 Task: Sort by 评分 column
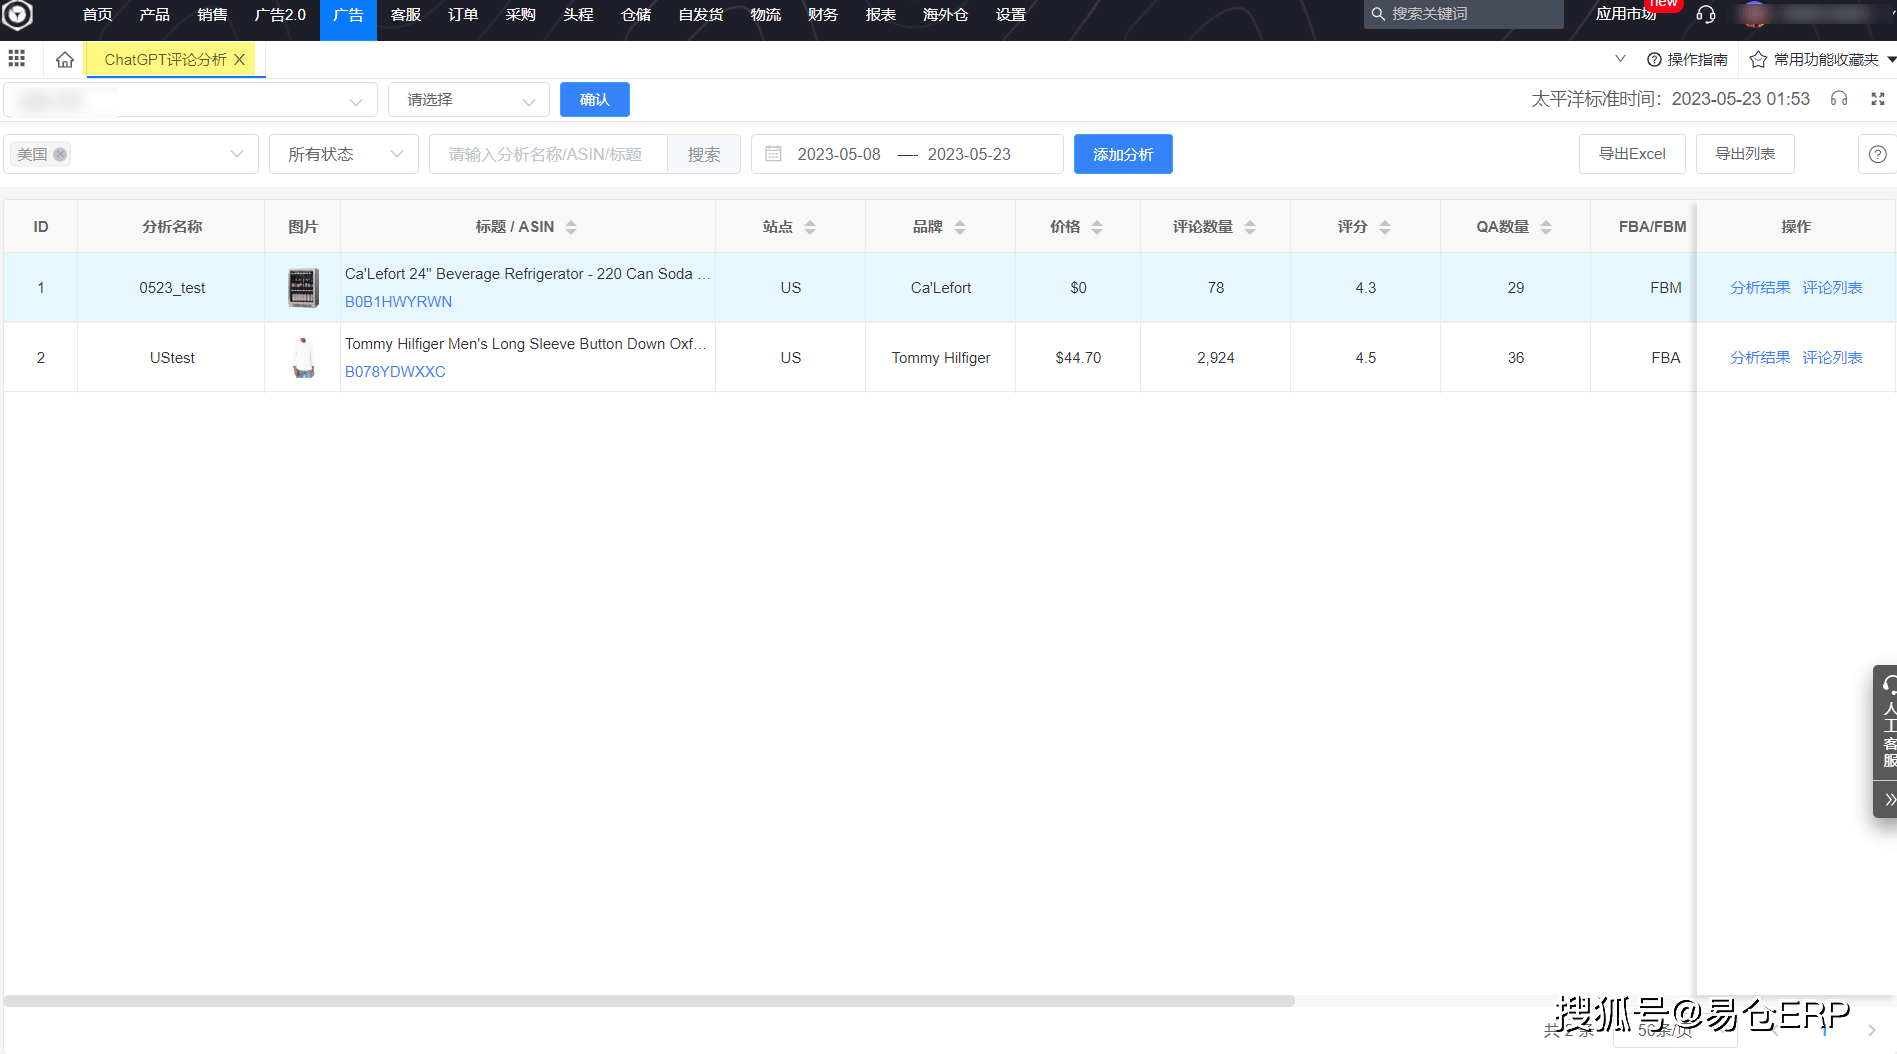point(1385,227)
